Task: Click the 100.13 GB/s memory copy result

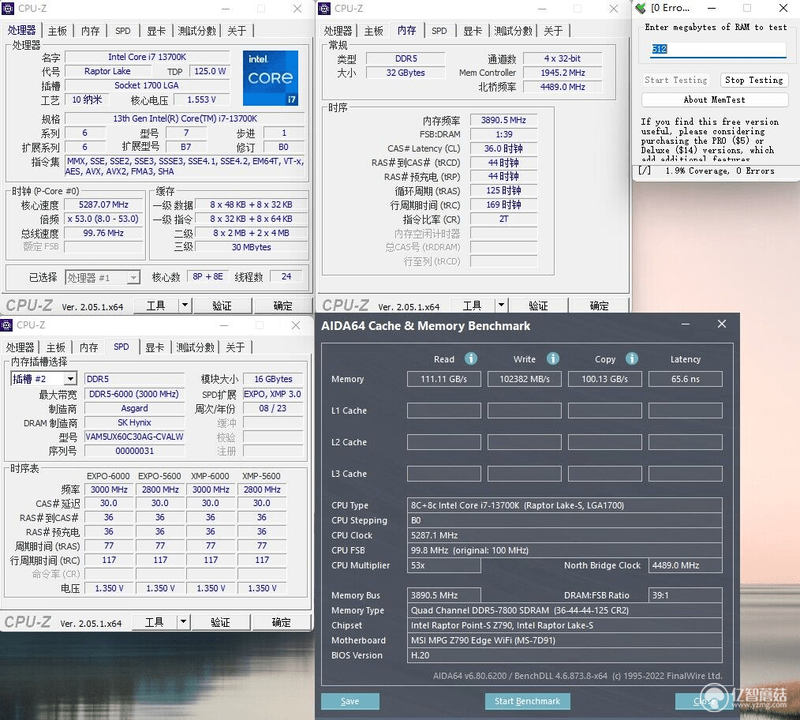Action: click(x=605, y=379)
